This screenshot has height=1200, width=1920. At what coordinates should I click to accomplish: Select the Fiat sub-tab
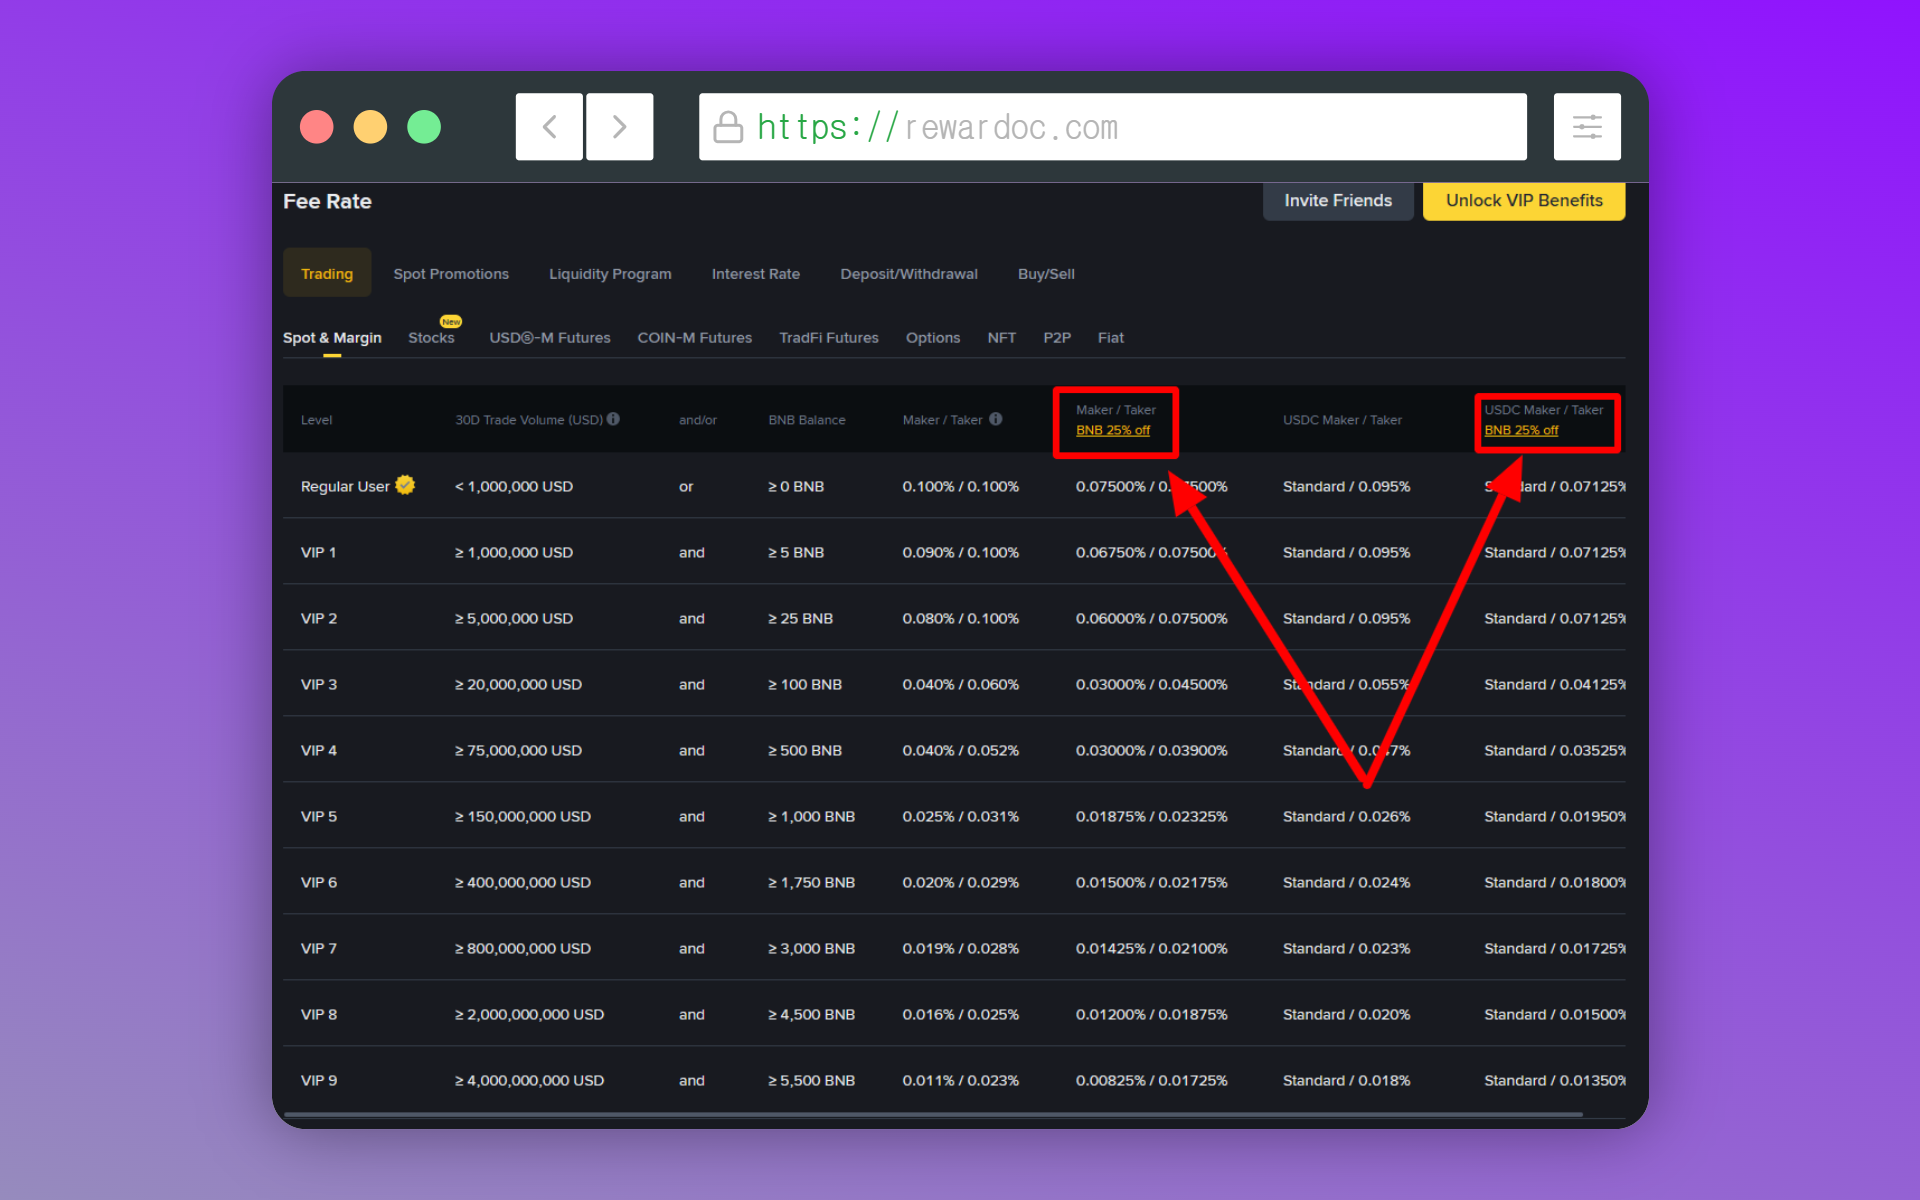[x=1111, y=338]
